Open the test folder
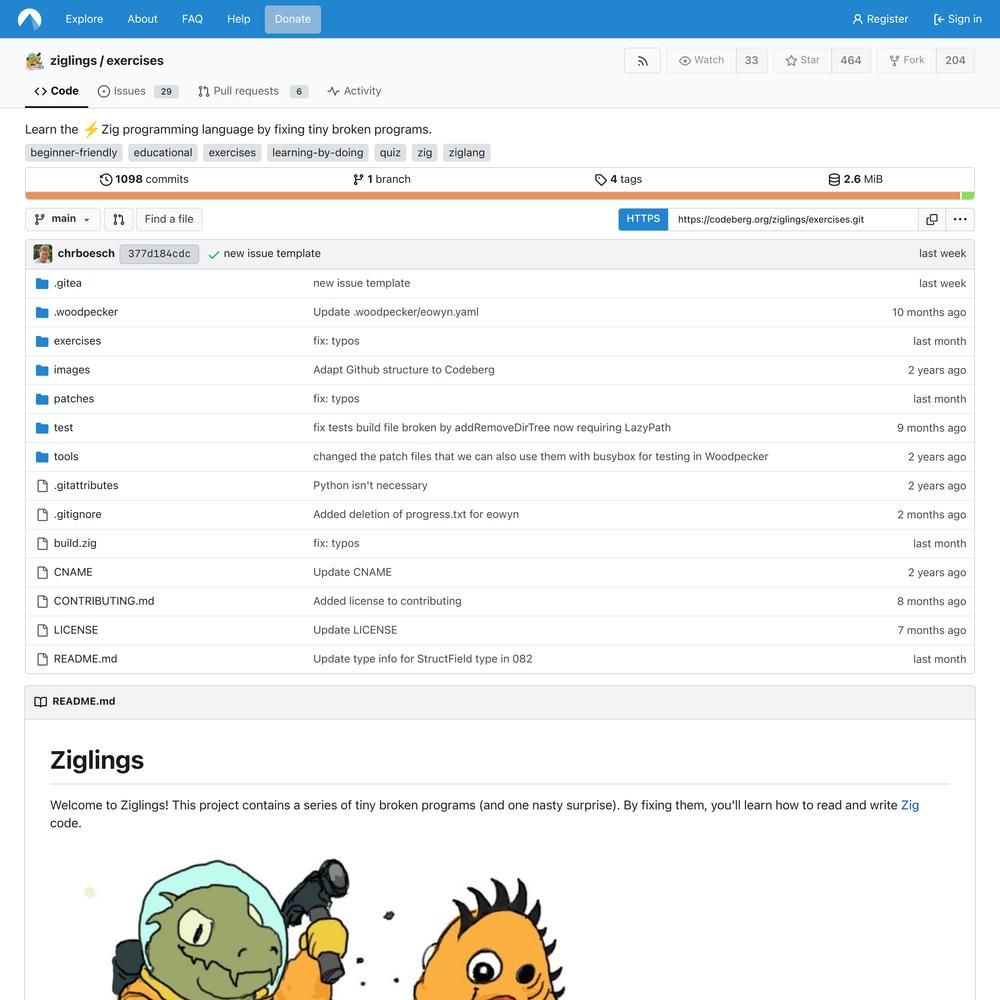The image size is (1000, 1000). (x=63, y=427)
